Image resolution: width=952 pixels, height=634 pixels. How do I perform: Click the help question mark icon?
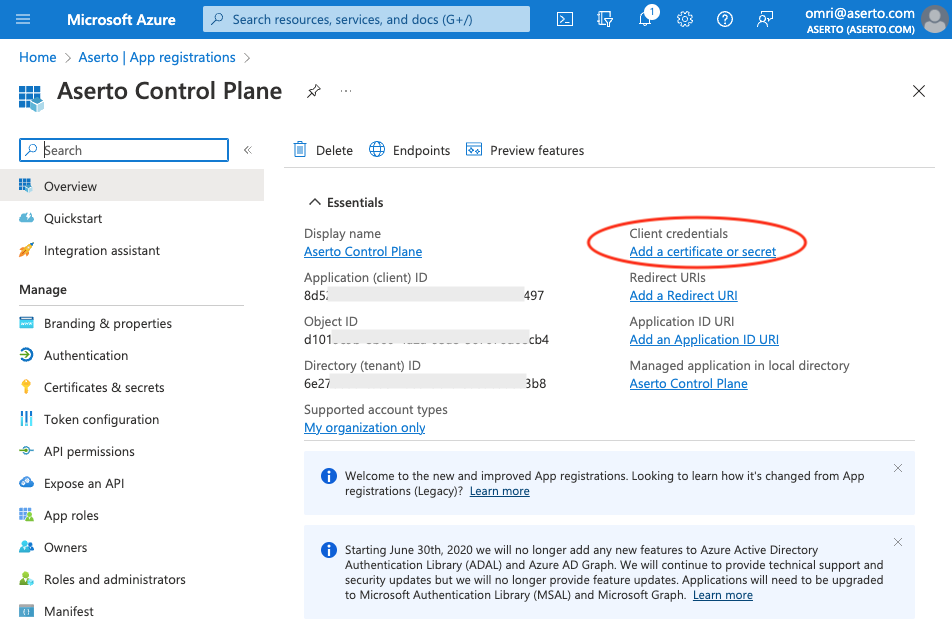(725, 19)
